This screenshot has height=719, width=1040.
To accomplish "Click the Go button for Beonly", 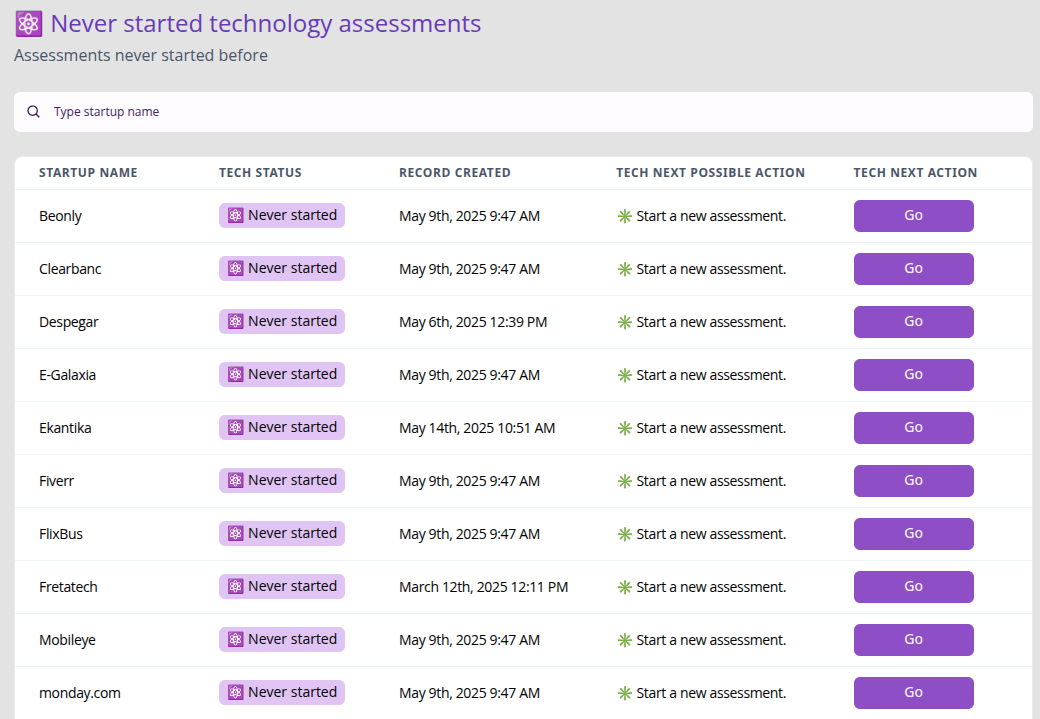I will 913,216.
